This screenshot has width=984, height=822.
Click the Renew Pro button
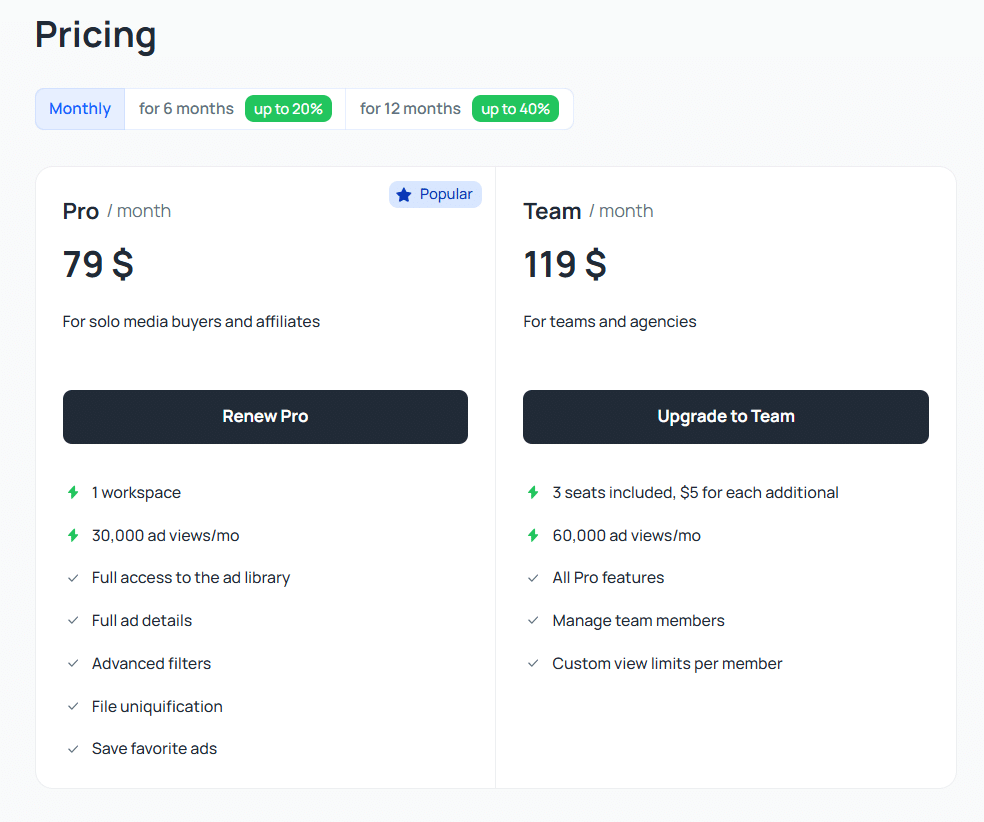(x=265, y=417)
